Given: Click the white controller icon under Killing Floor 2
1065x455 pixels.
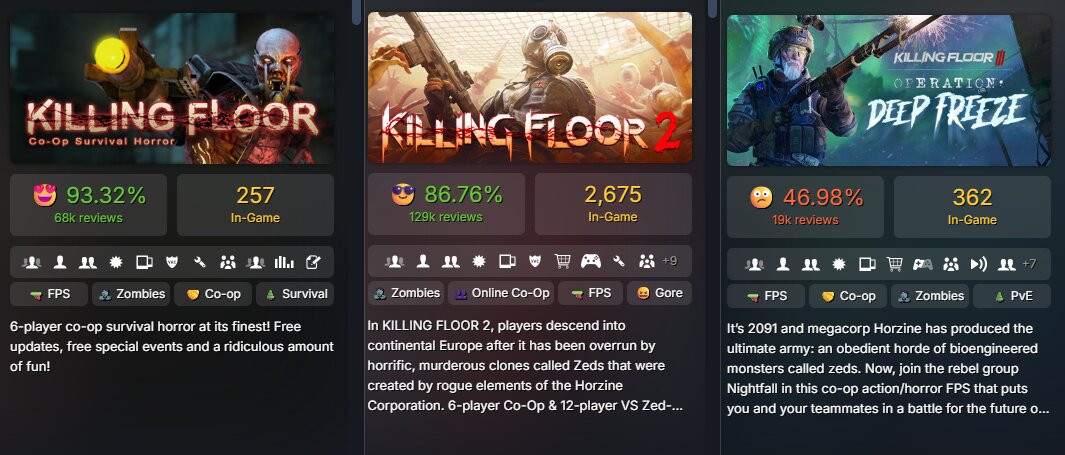Looking at the screenshot, I should pos(591,261).
